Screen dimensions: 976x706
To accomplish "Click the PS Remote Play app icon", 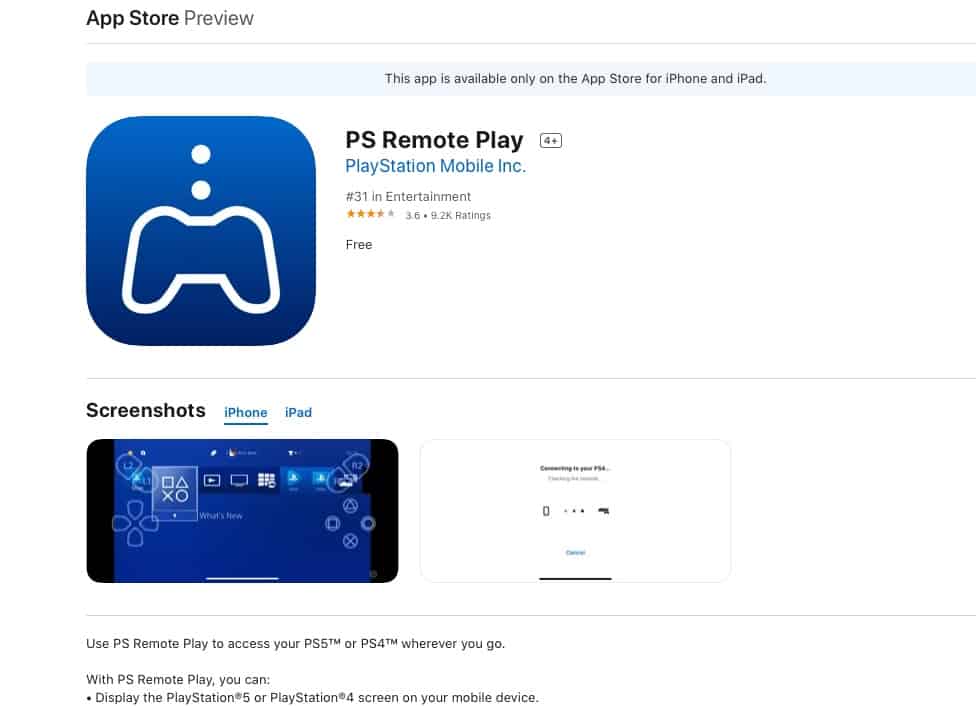I will click(200, 231).
